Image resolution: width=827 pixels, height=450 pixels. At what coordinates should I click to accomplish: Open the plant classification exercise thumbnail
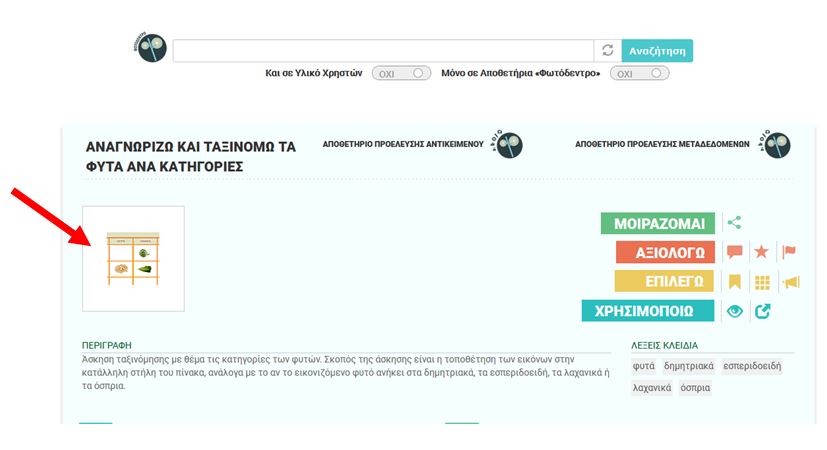point(133,259)
